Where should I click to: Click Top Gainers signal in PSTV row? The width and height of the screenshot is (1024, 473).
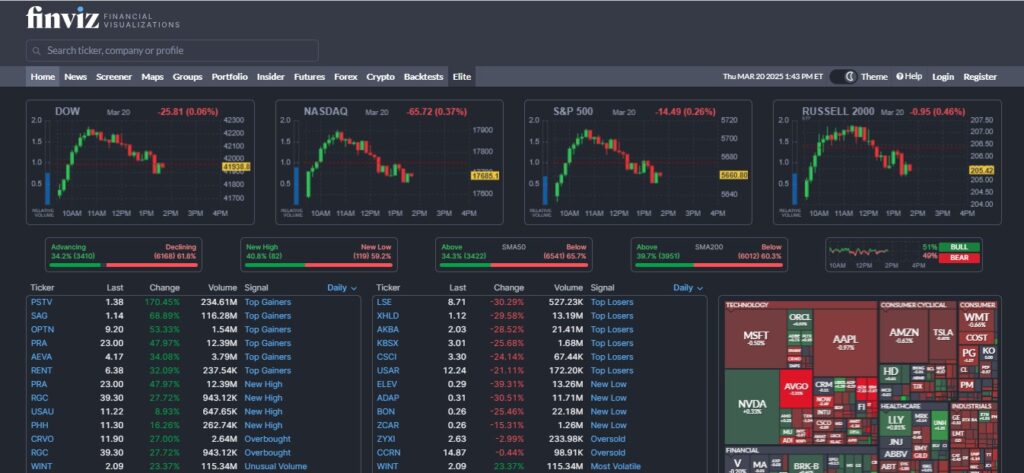[268, 302]
